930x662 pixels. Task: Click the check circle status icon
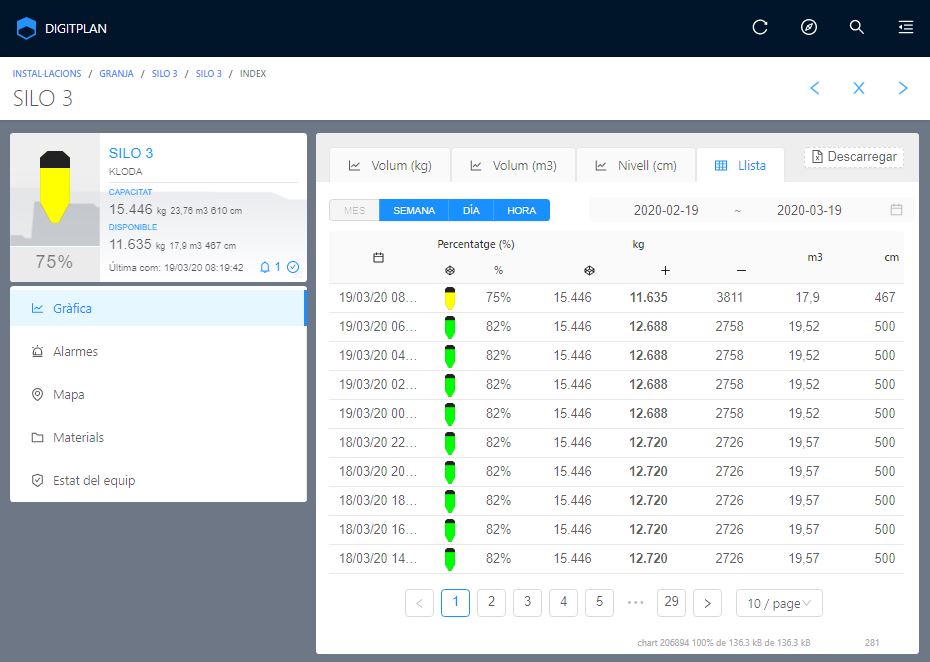click(293, 267)
